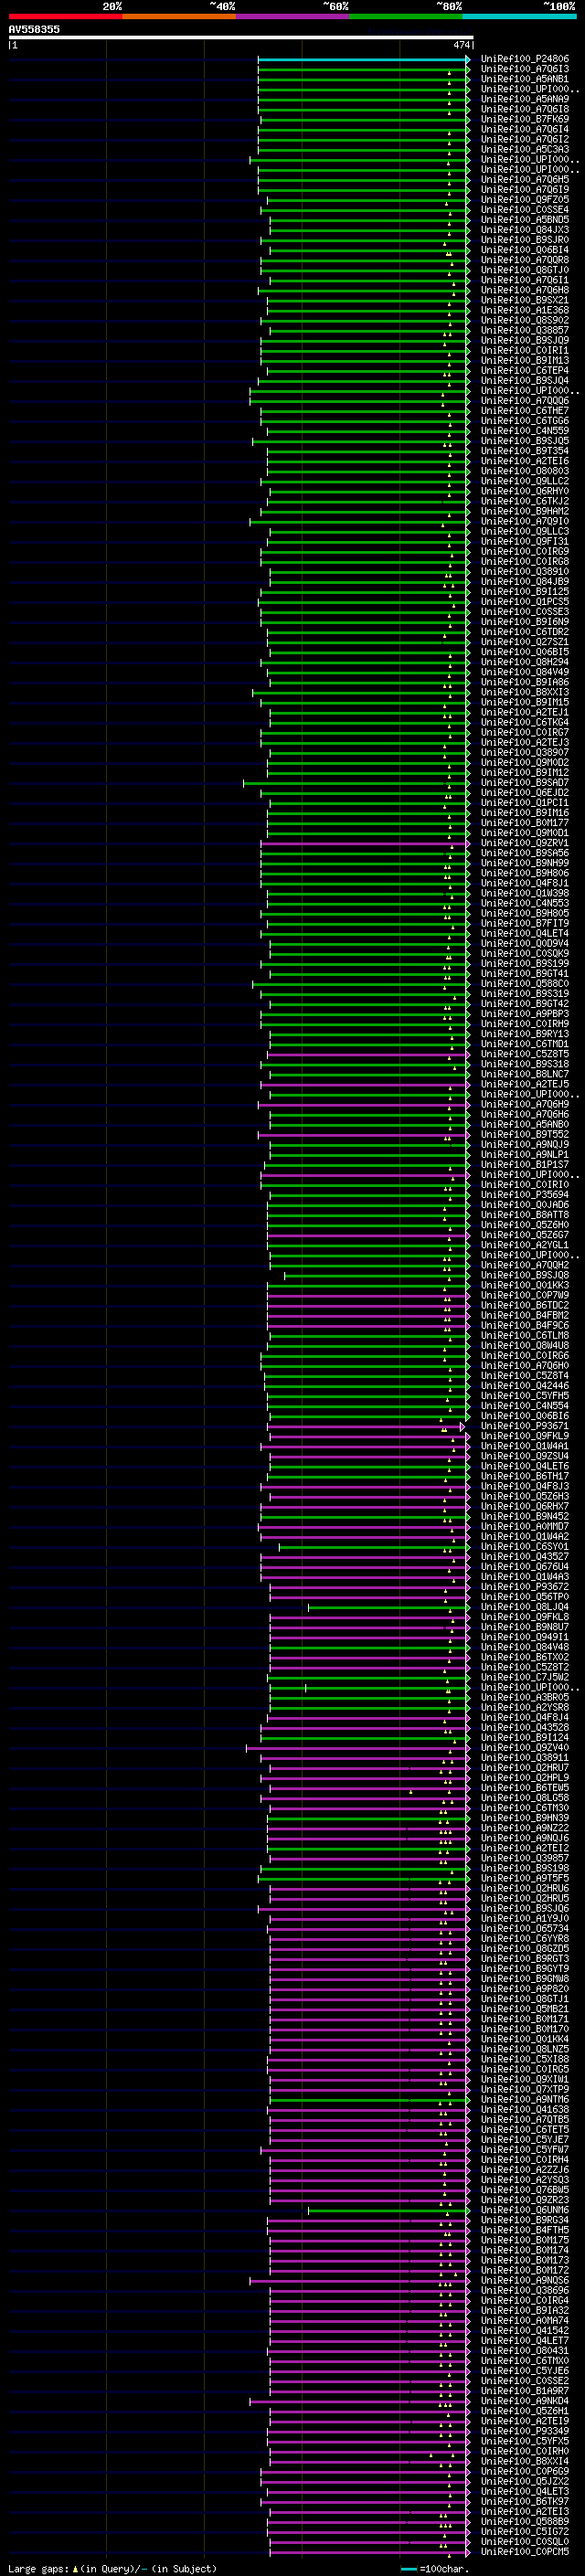Image resolution: width=585 pixels, height=2576 pixels.
Task: Open the UniRef100_A5C3A3 hit
Action: (x=525, y=149)
